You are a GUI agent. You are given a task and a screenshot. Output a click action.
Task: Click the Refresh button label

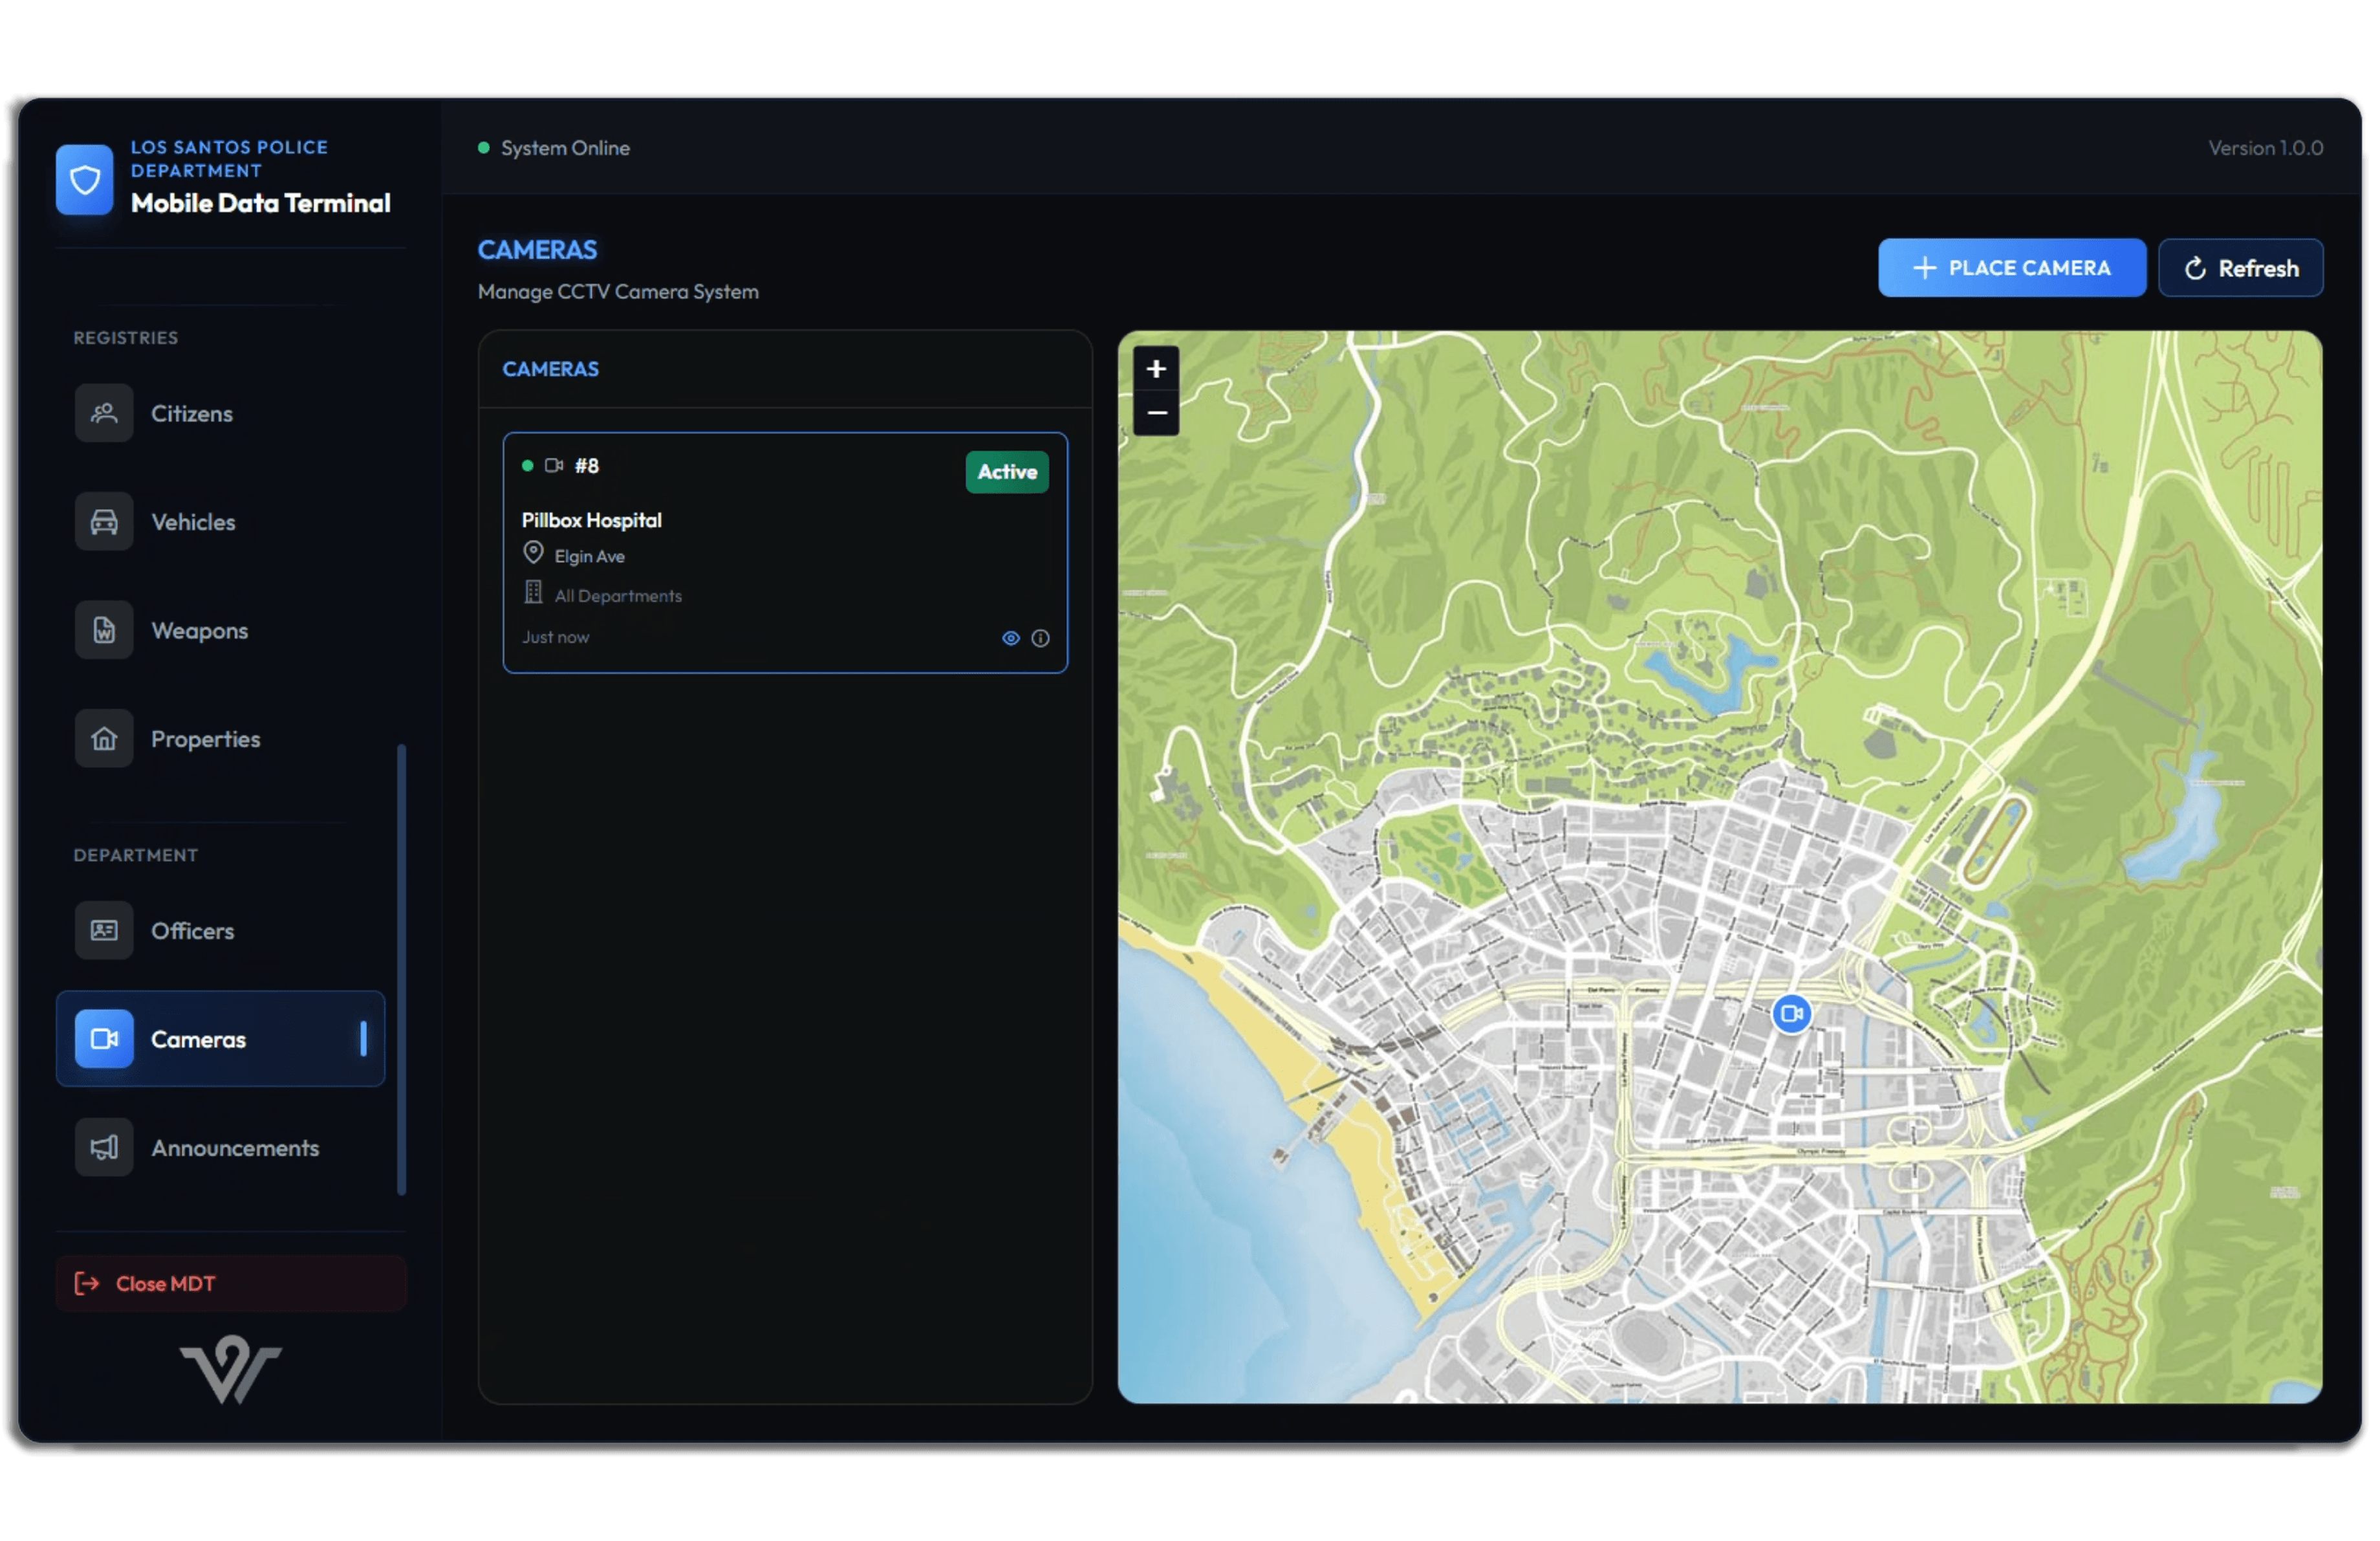coord(2258,268)
